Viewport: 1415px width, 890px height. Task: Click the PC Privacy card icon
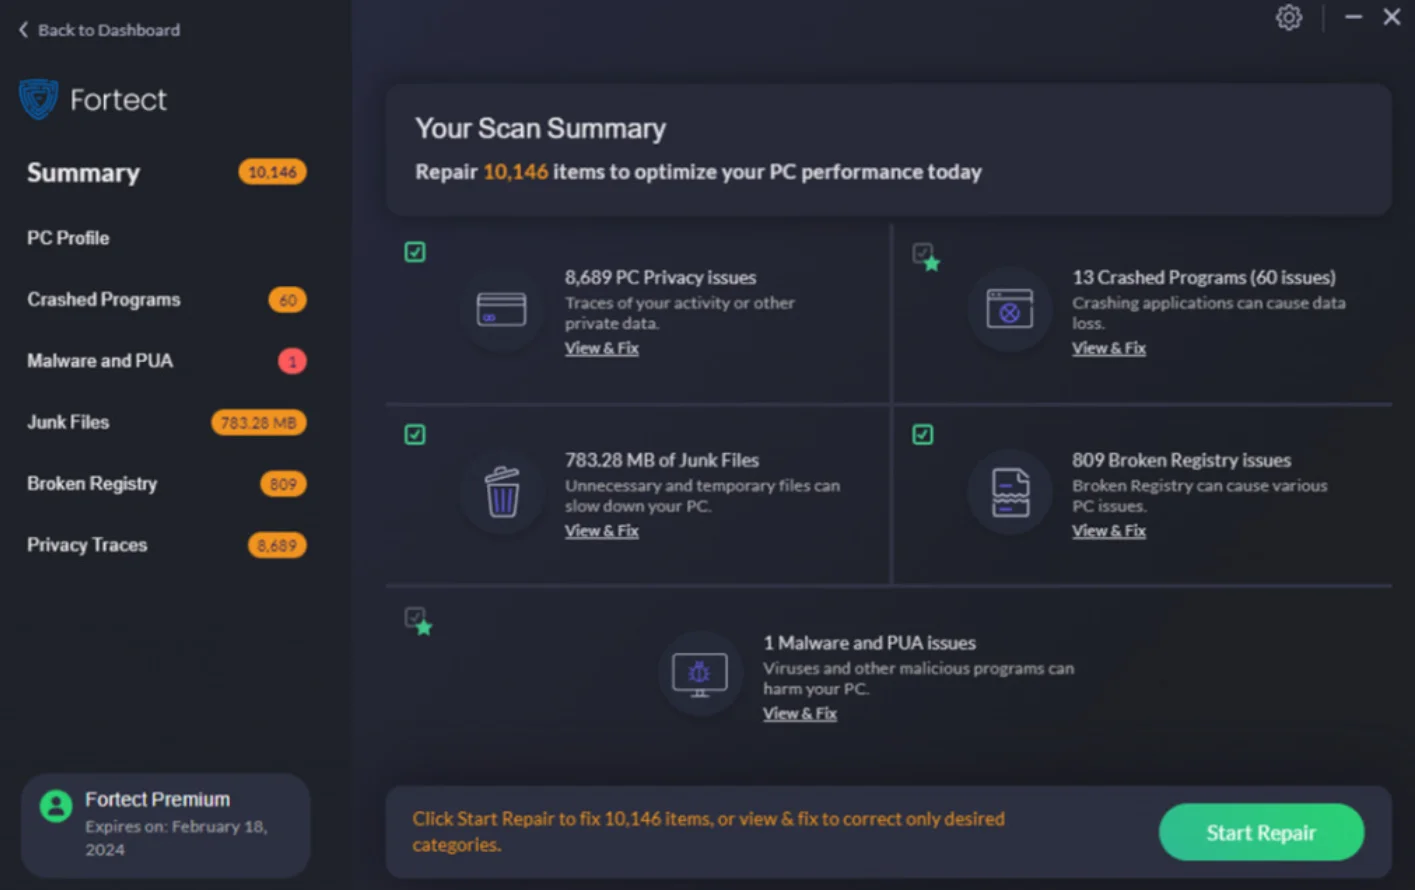coord(501,309)
